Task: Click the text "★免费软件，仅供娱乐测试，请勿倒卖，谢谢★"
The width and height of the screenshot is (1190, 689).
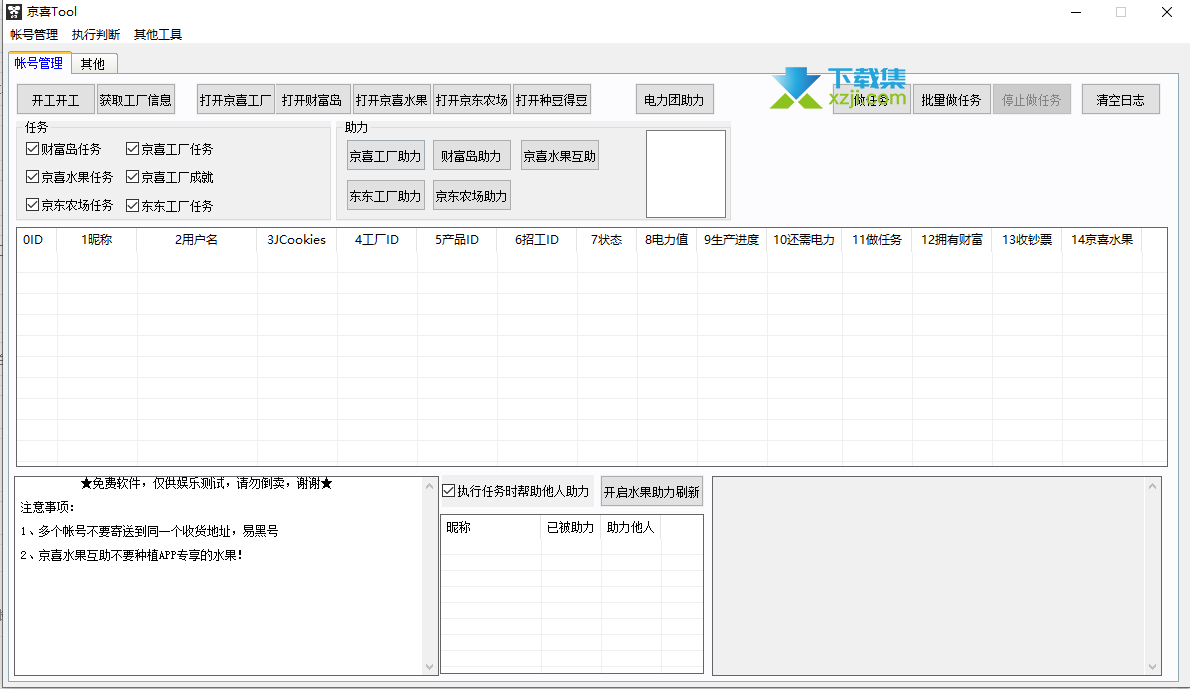Action: 206,483
